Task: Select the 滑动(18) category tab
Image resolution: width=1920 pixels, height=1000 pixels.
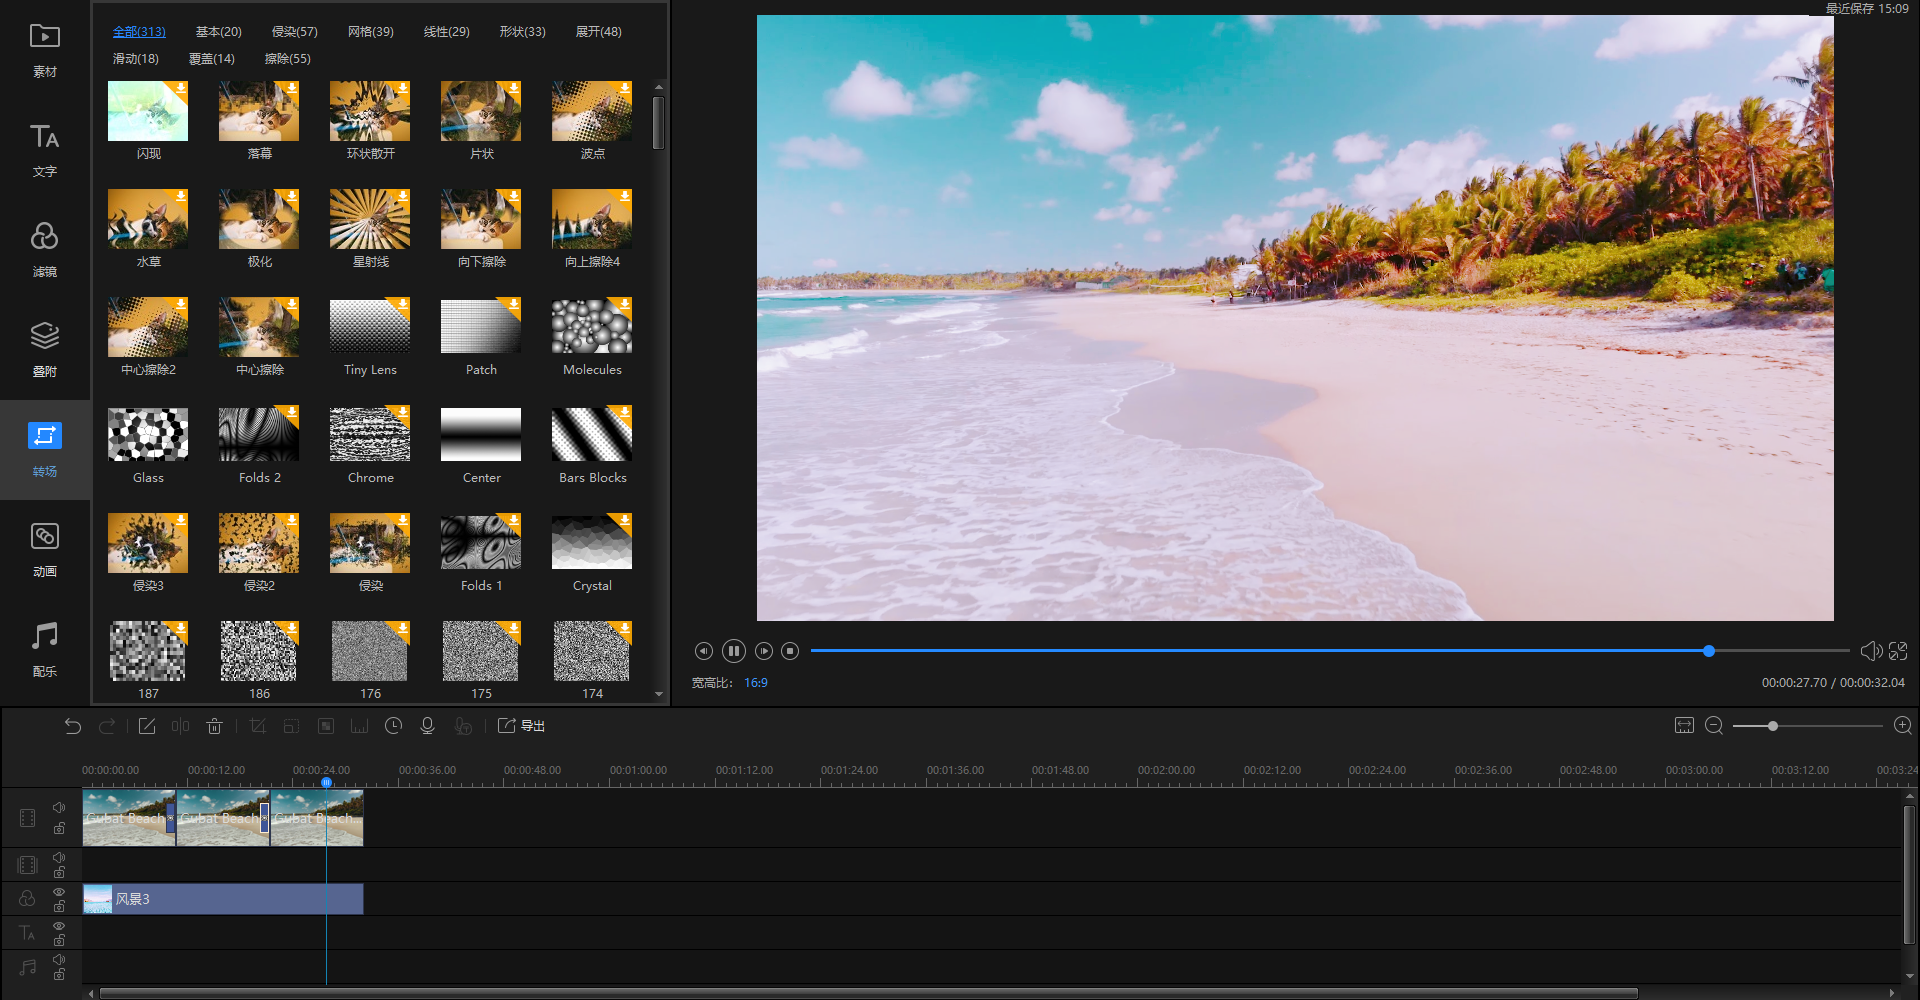Action: click(x=135, y=59)
